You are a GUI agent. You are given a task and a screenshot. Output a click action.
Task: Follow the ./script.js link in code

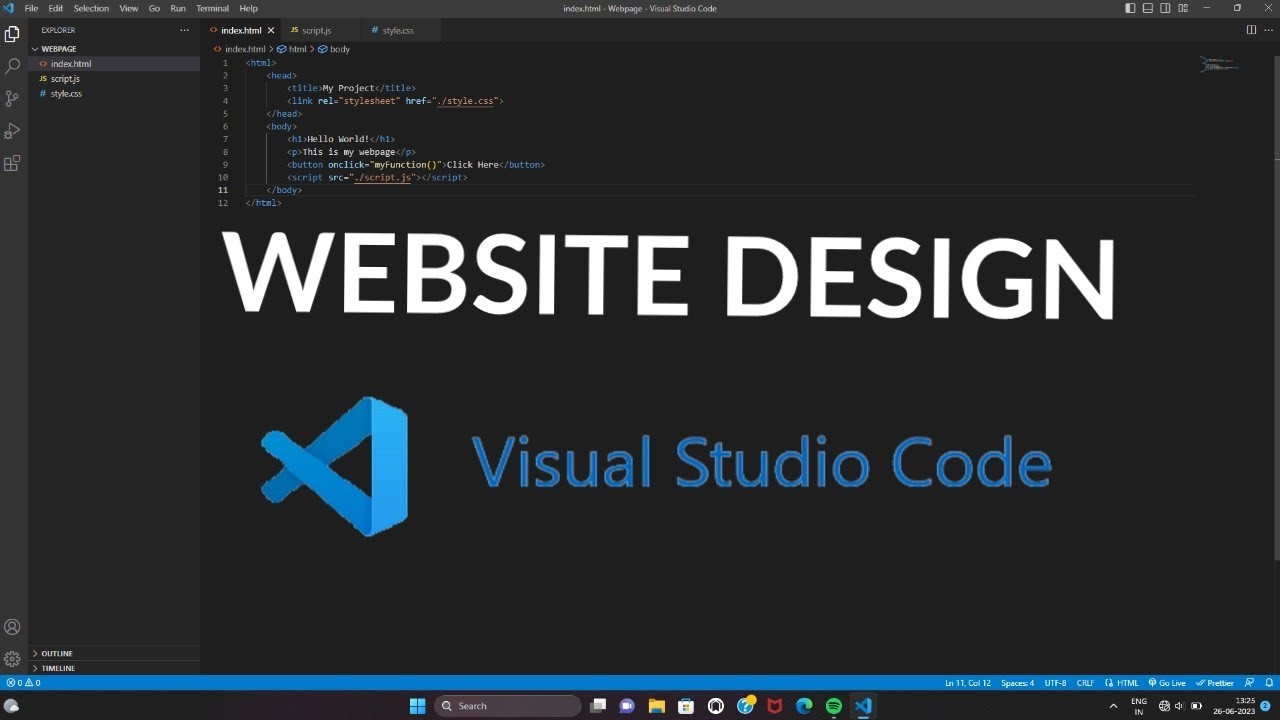coord(385,177)
